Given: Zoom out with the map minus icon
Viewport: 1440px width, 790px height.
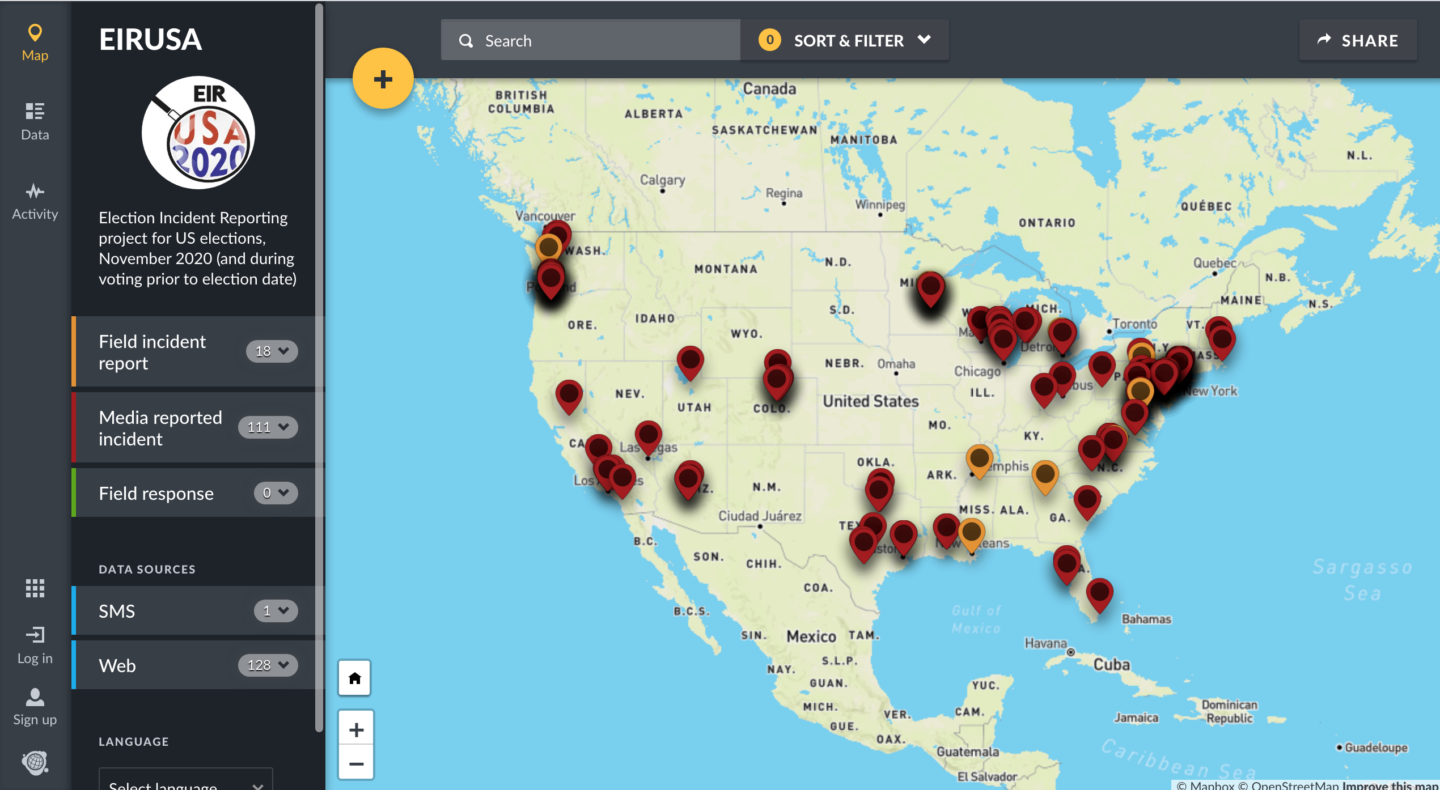Looking at the screenshot, I should coord(356,762).
